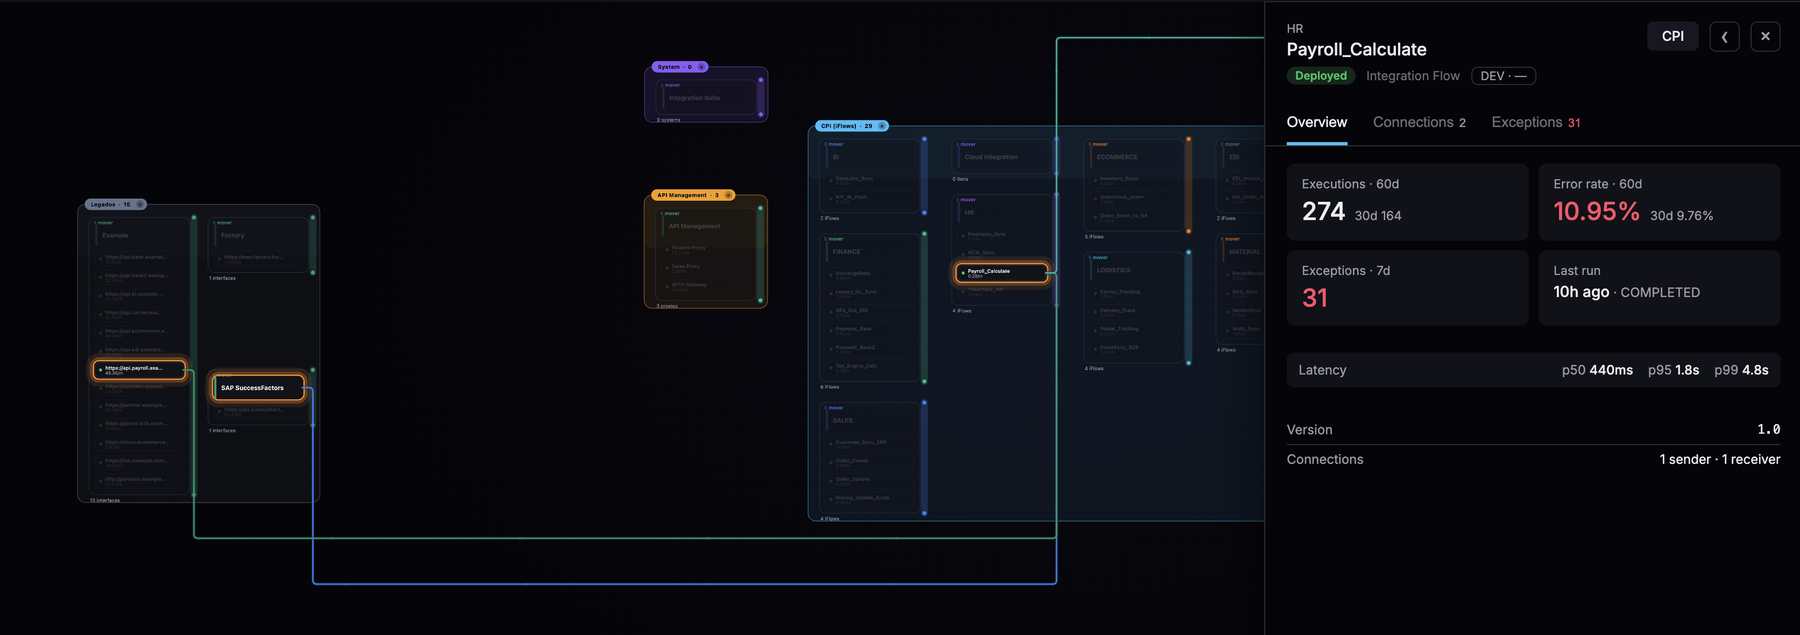Select the Factory node in Legados group
1800x635 pixels.
pyautogui.click(x=233, y=236)
